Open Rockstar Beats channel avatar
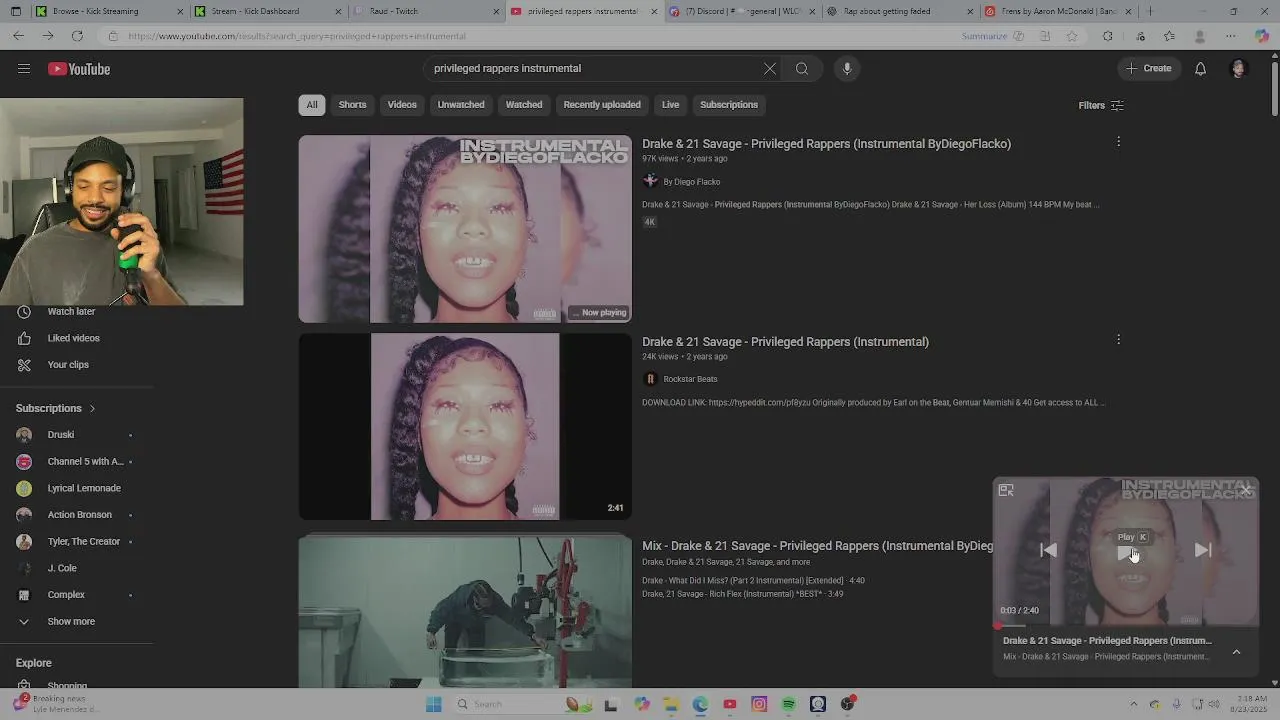The image size is (1280, 720). 650,379
